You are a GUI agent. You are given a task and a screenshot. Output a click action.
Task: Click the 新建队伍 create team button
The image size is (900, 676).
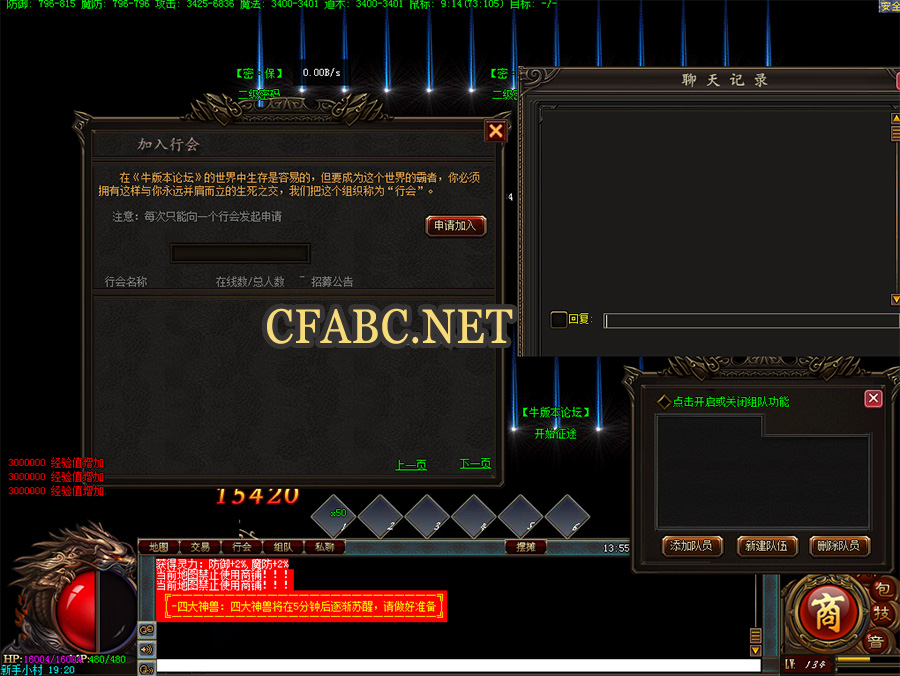click(767, 546)
